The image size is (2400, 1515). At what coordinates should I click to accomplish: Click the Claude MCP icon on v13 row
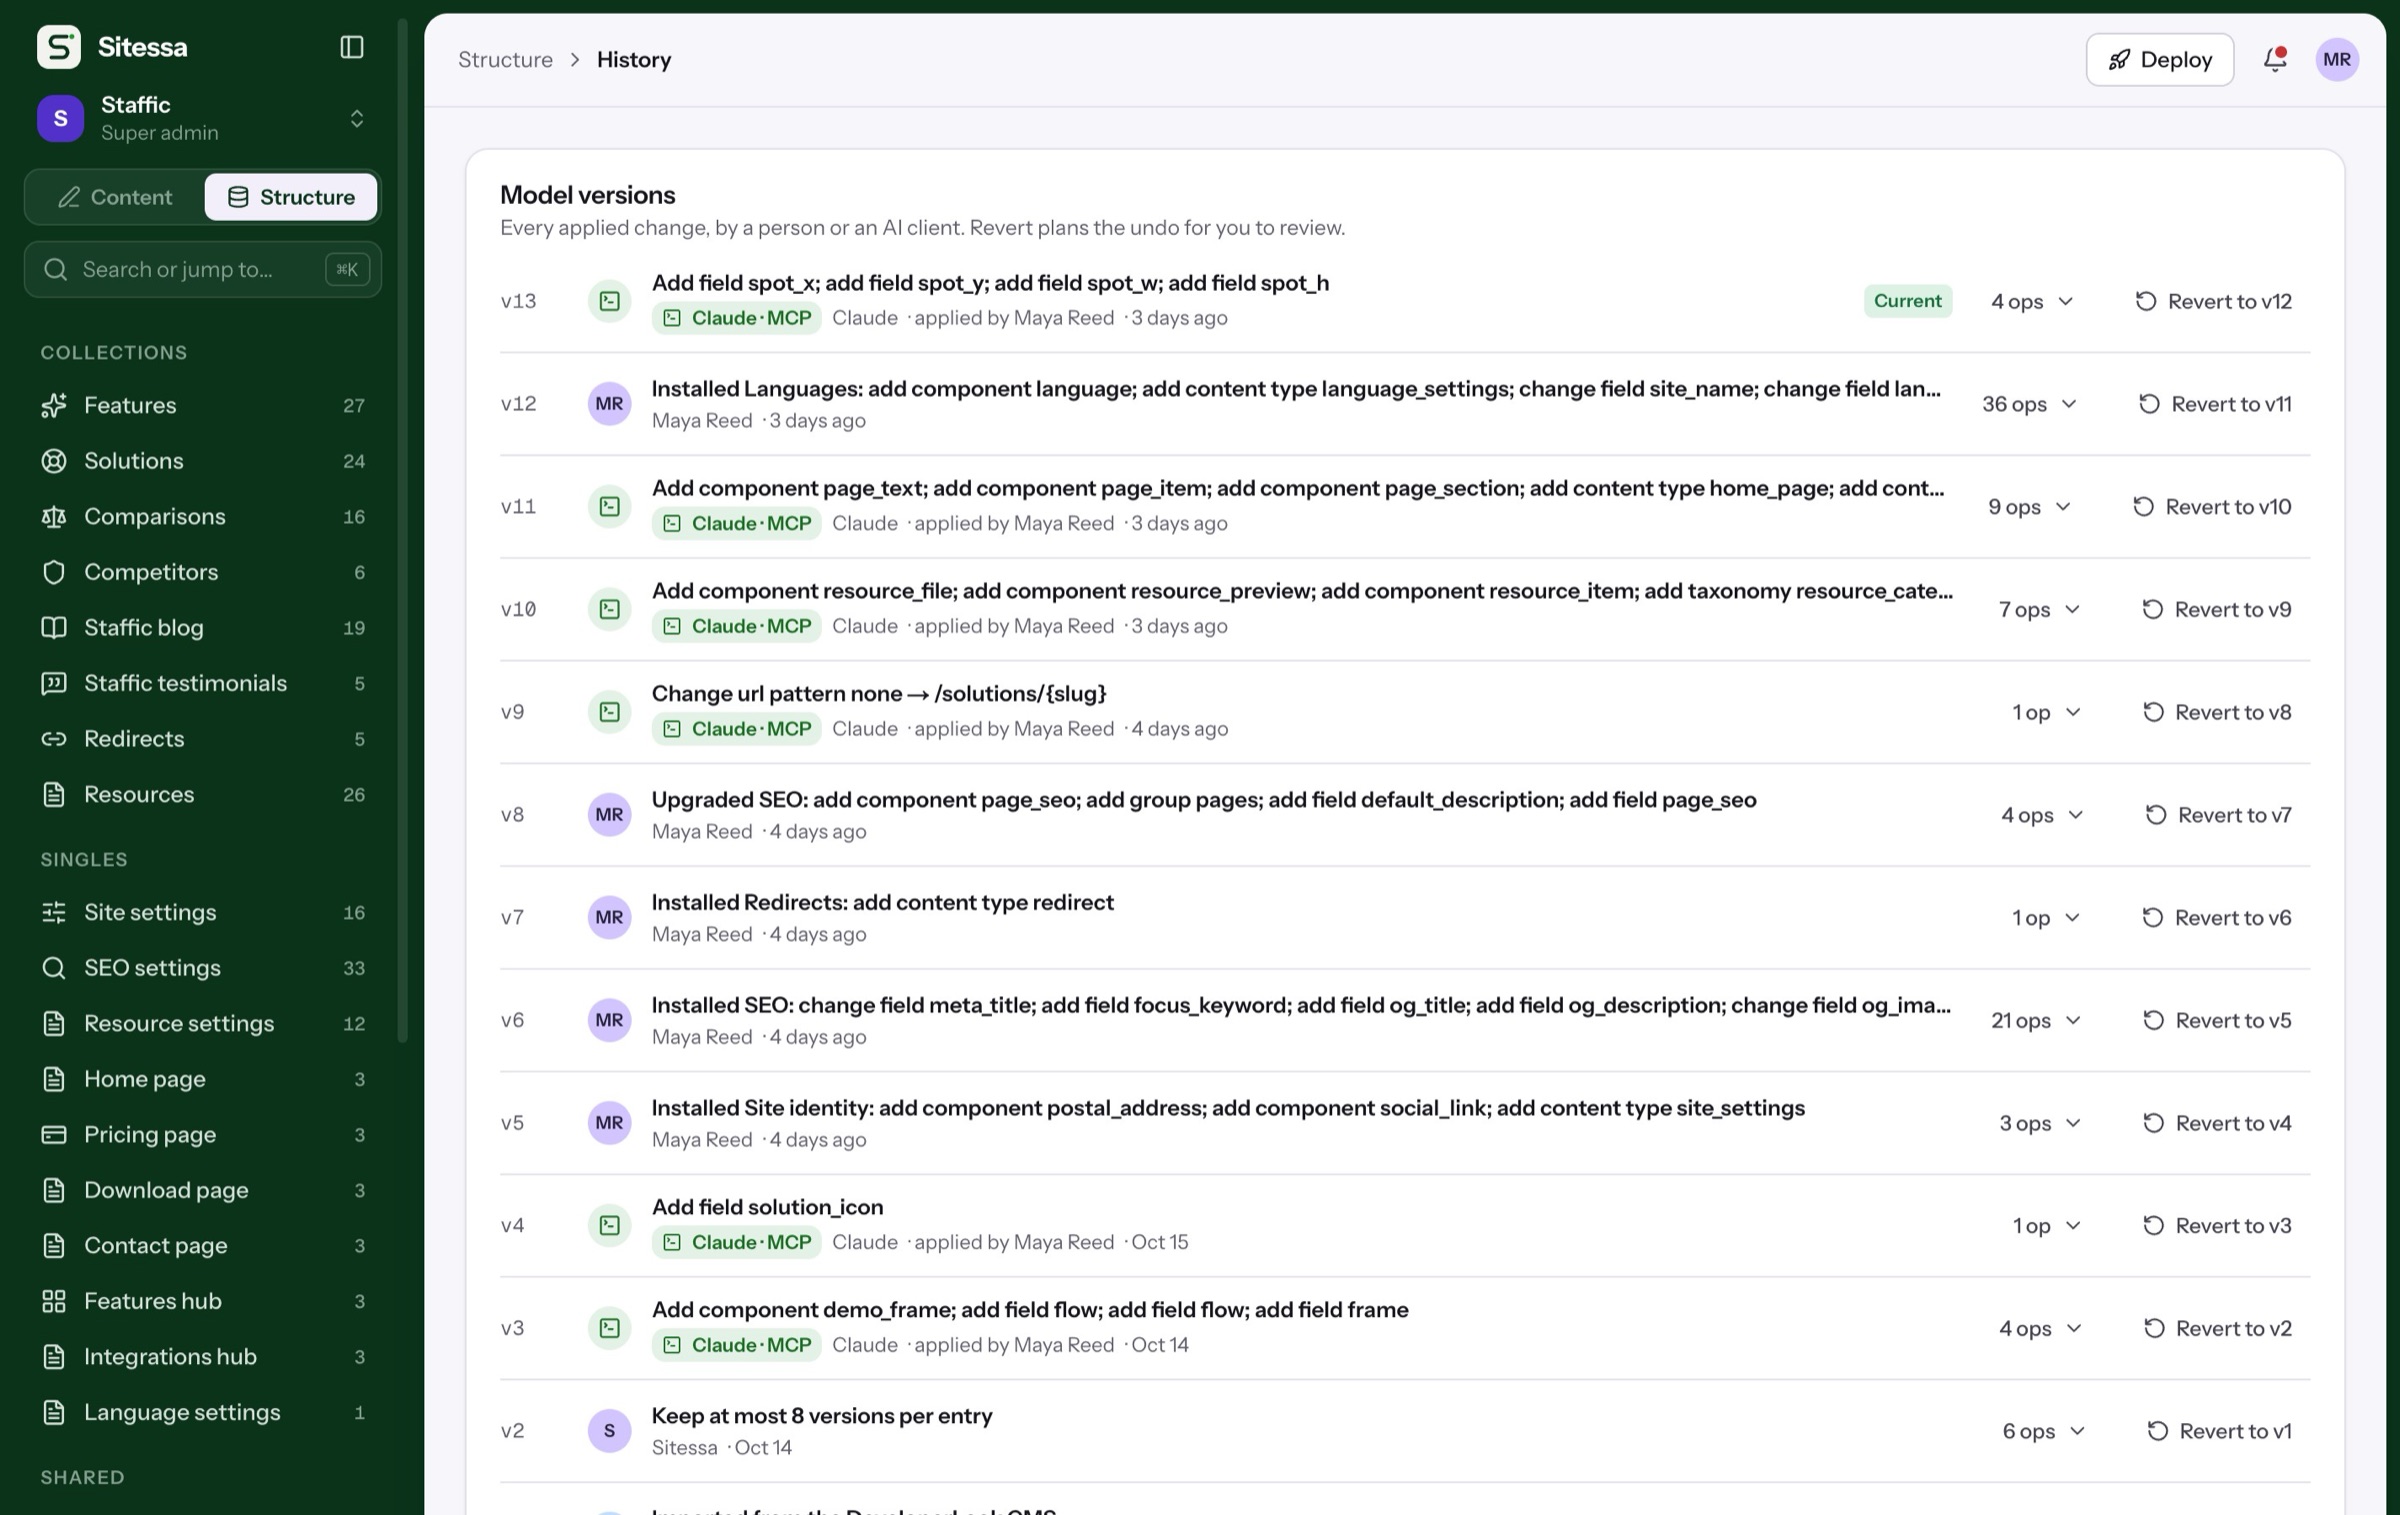tap(609, 301)
